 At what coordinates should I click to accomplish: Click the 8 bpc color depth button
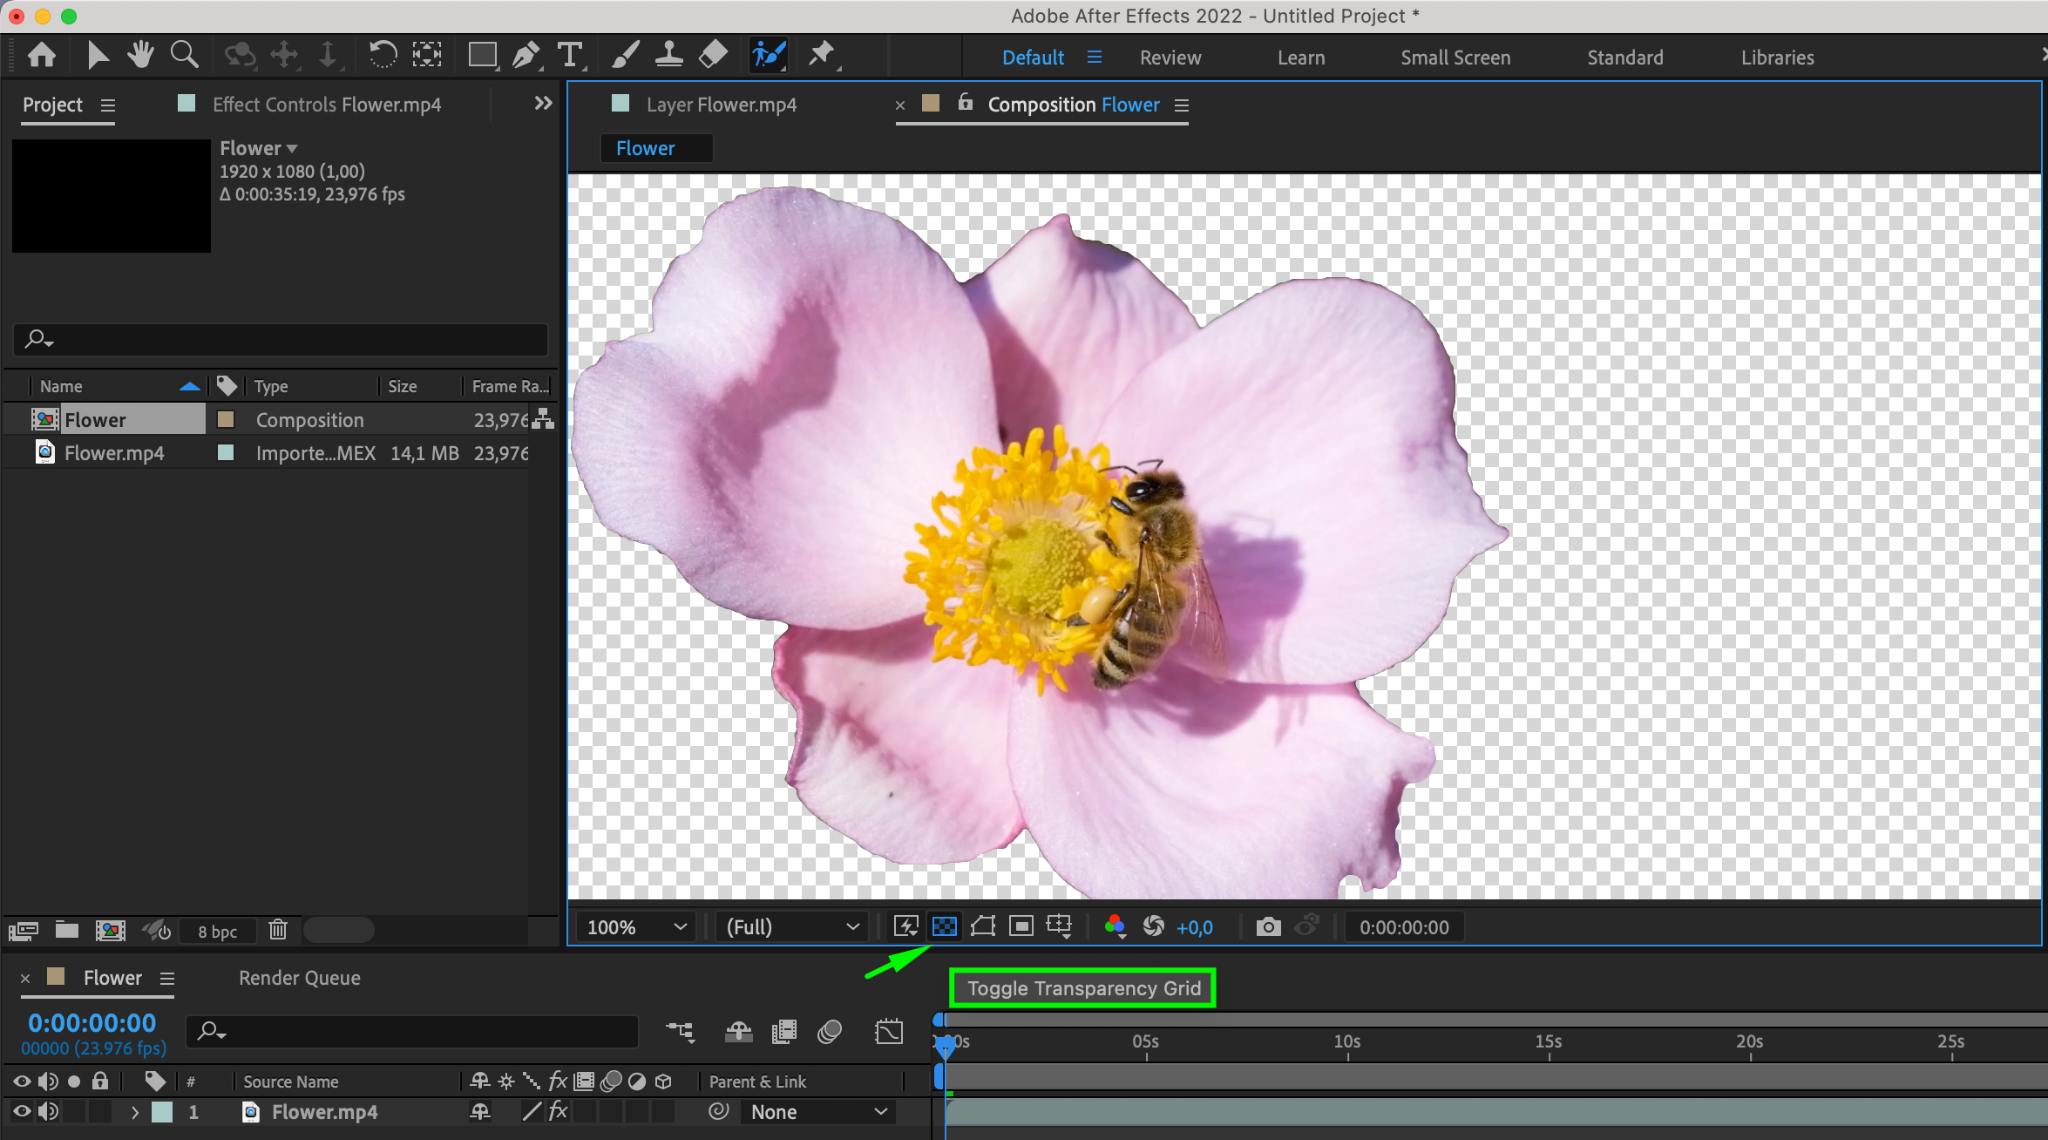click(x=217, y=931)
